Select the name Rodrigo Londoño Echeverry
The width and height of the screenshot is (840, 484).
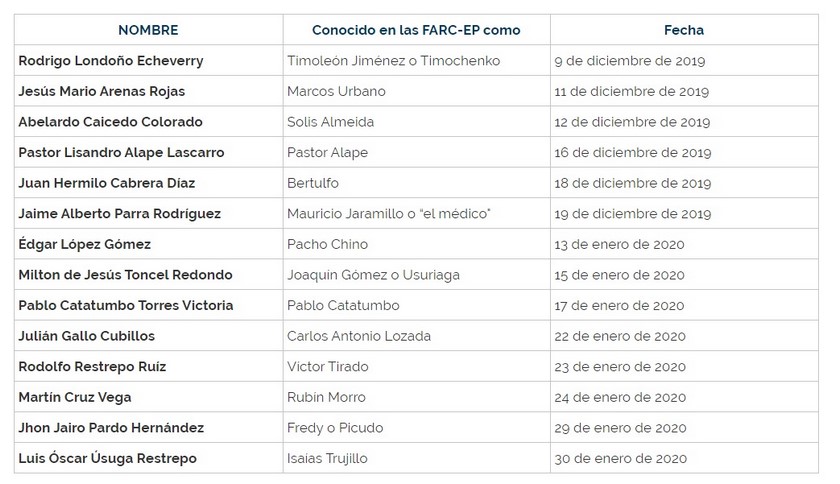pyautogui.click(x=111, y=61)
